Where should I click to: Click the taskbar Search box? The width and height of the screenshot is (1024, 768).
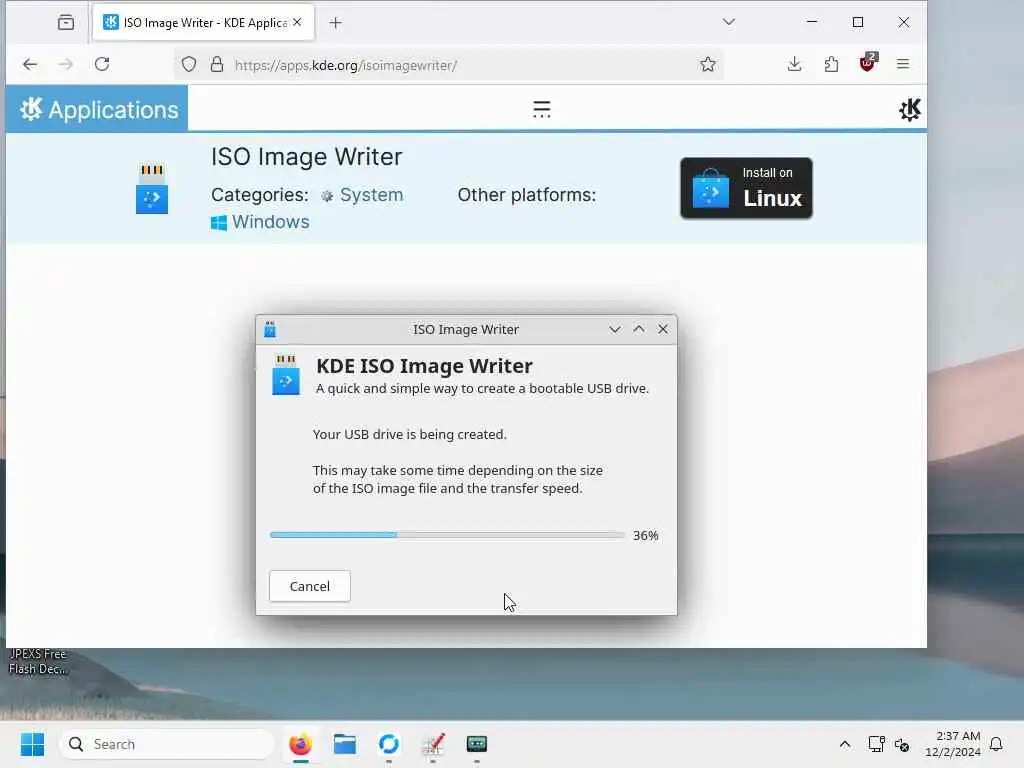pyautogui.click(x=167, y=744)
